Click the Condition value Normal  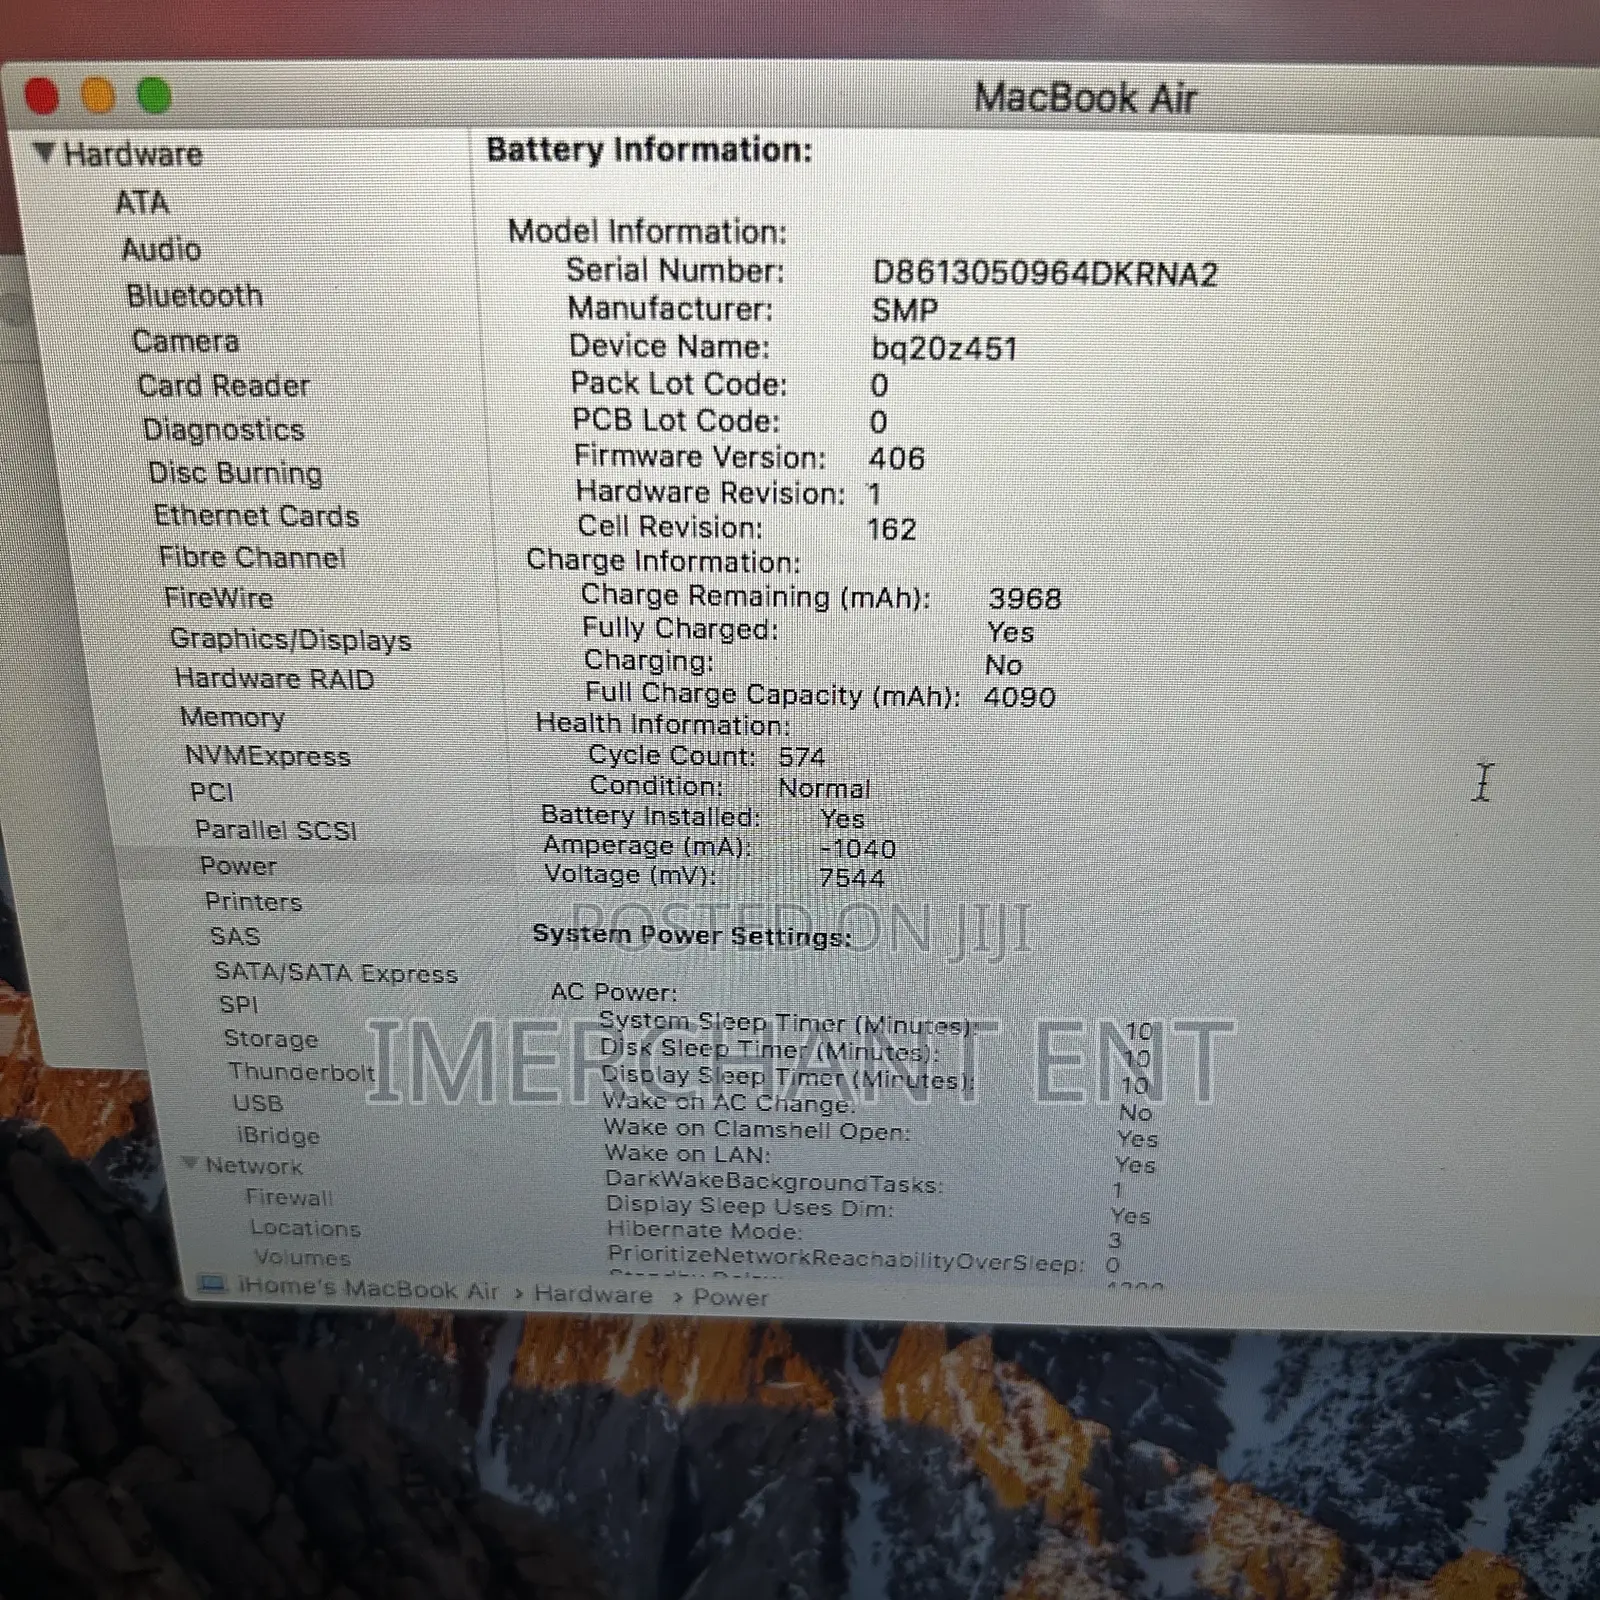[x=824, y=788]
